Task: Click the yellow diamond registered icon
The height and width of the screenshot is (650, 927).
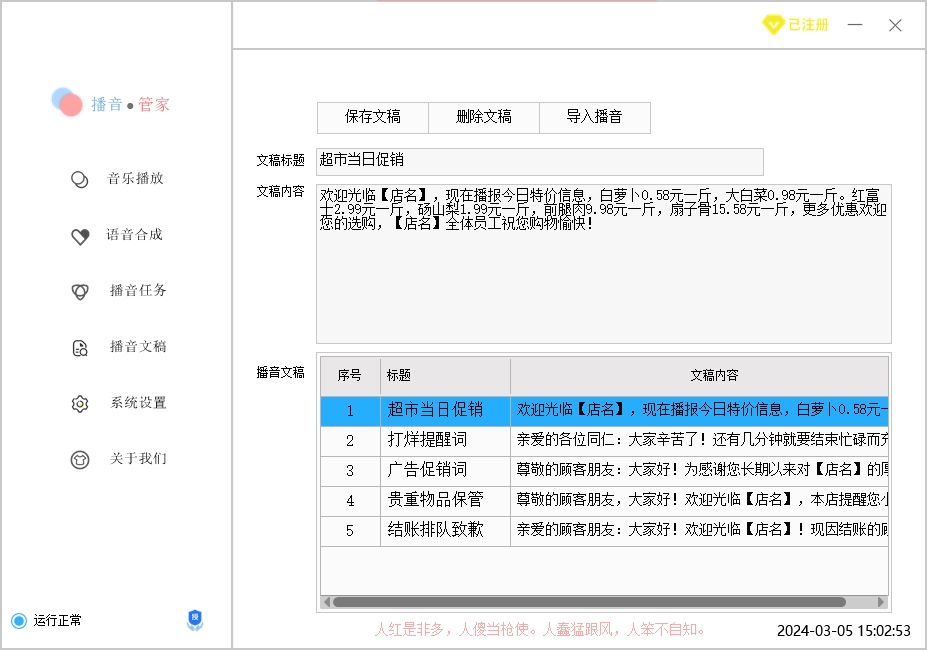Action: (x=773, y=25)
